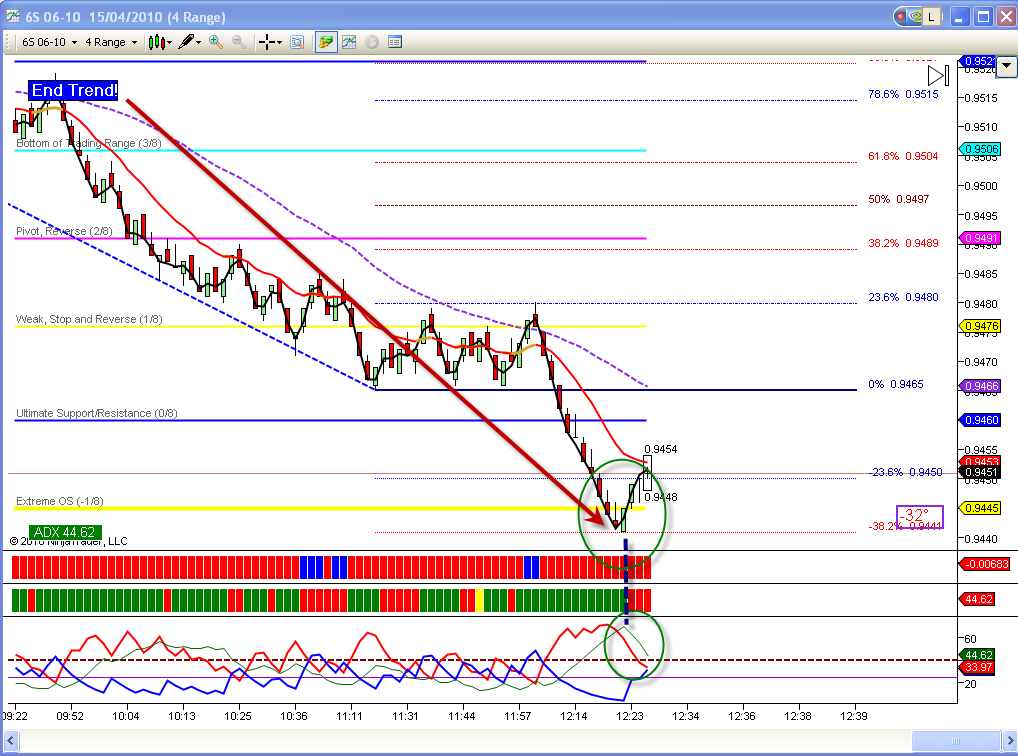Click the 11:31 time axis label
This screenshot has width=1018, height=756.
[406, 716]
